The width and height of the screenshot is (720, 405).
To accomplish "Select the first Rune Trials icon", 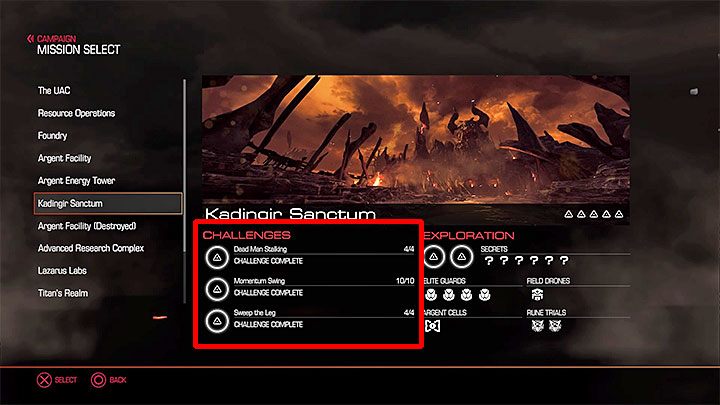I will point(538,326).
